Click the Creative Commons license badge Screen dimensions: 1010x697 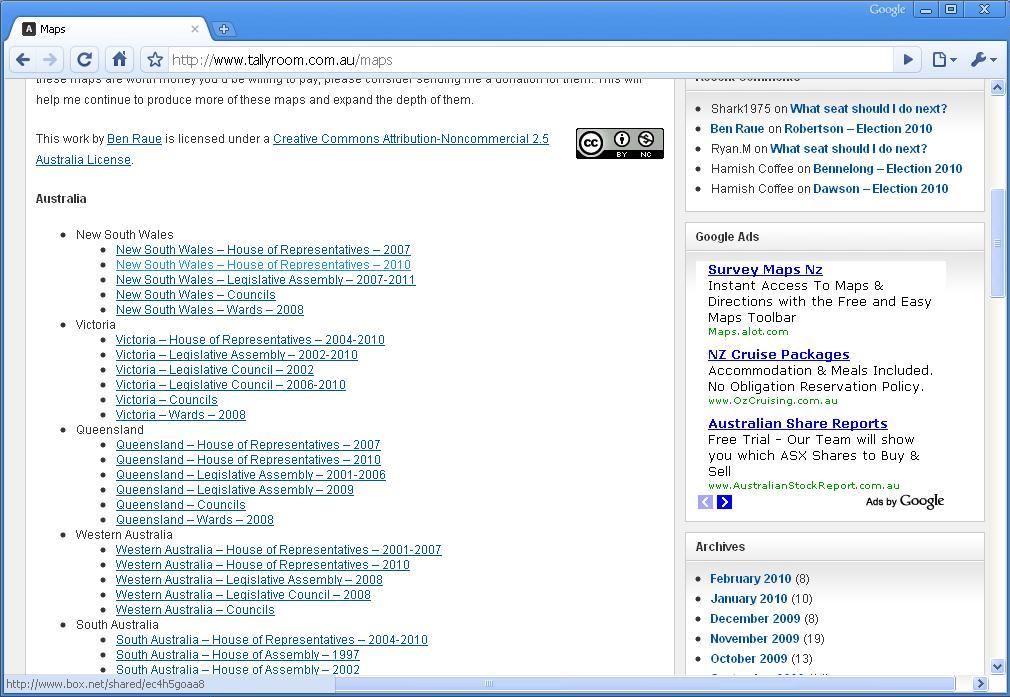[620, 143]
